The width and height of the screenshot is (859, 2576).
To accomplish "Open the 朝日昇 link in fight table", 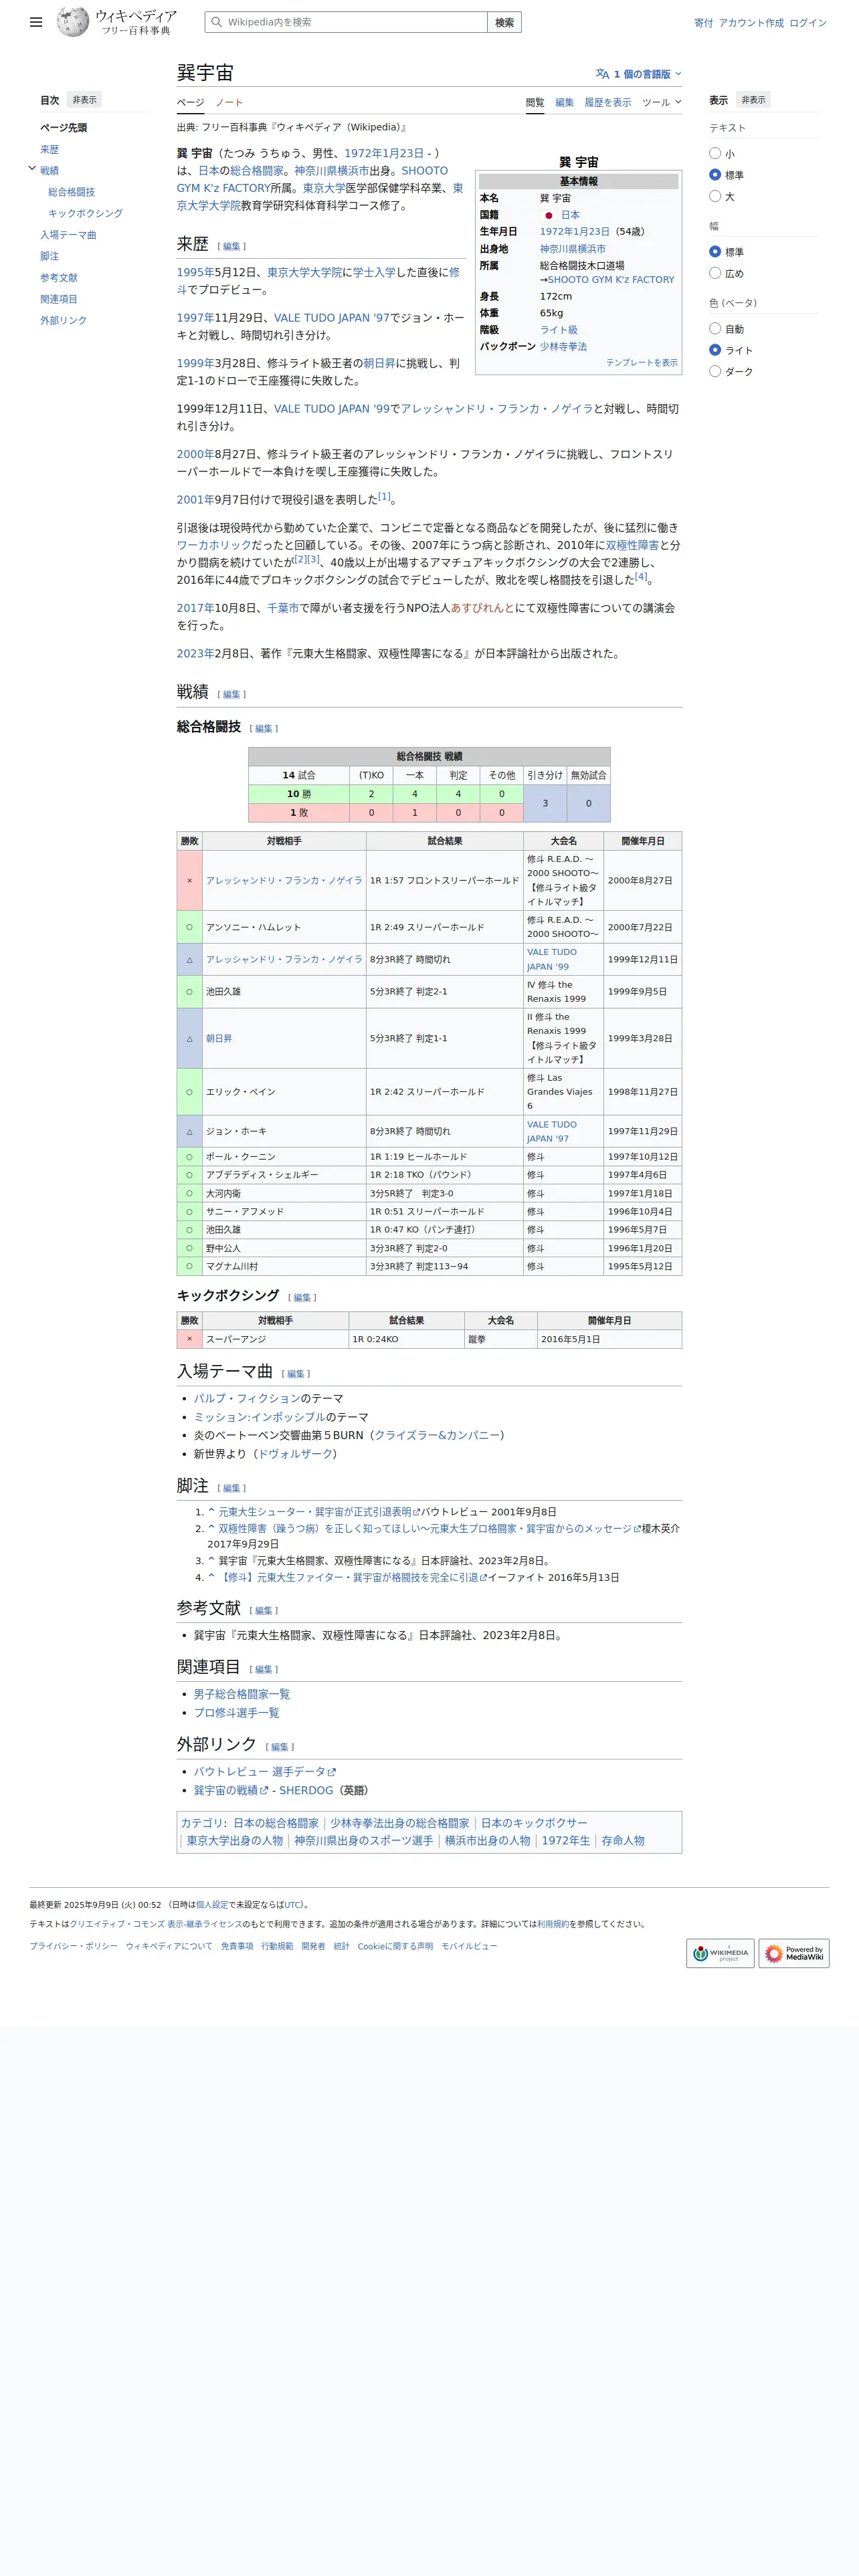I will [219, 1039].
